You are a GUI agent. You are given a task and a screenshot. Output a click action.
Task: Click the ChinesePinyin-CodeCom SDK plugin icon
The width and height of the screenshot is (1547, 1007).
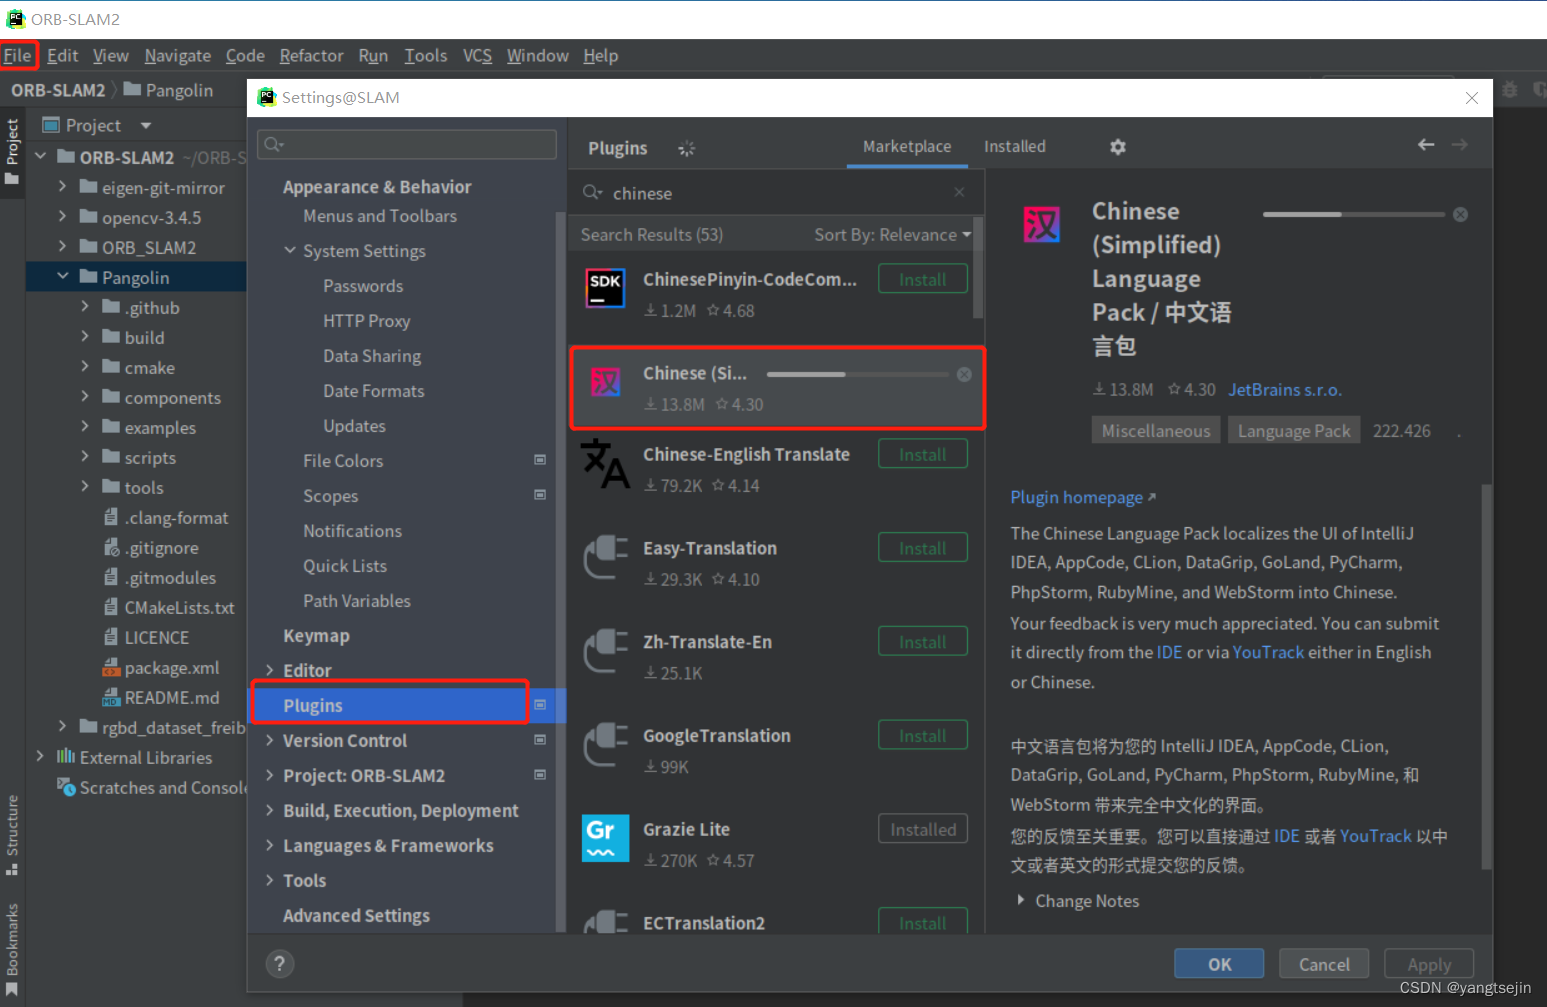[x=605, y=289]
